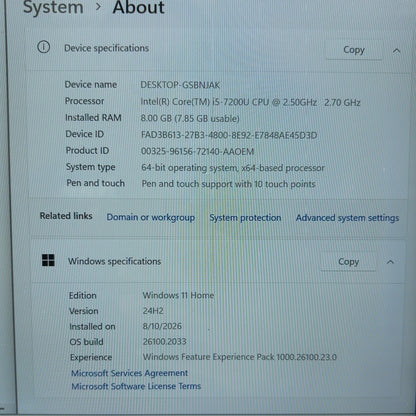The width and height of the screenshot is (416, 416).
Task: Click the Pen and touch label
Action: click(x=96, y=183)
